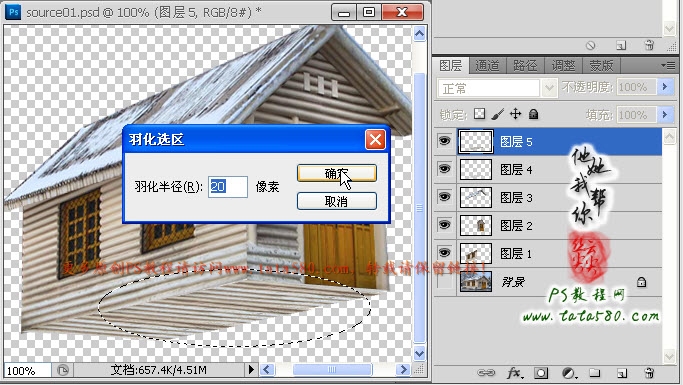Confirm feather with 确定 button

(x=337, y=173)
